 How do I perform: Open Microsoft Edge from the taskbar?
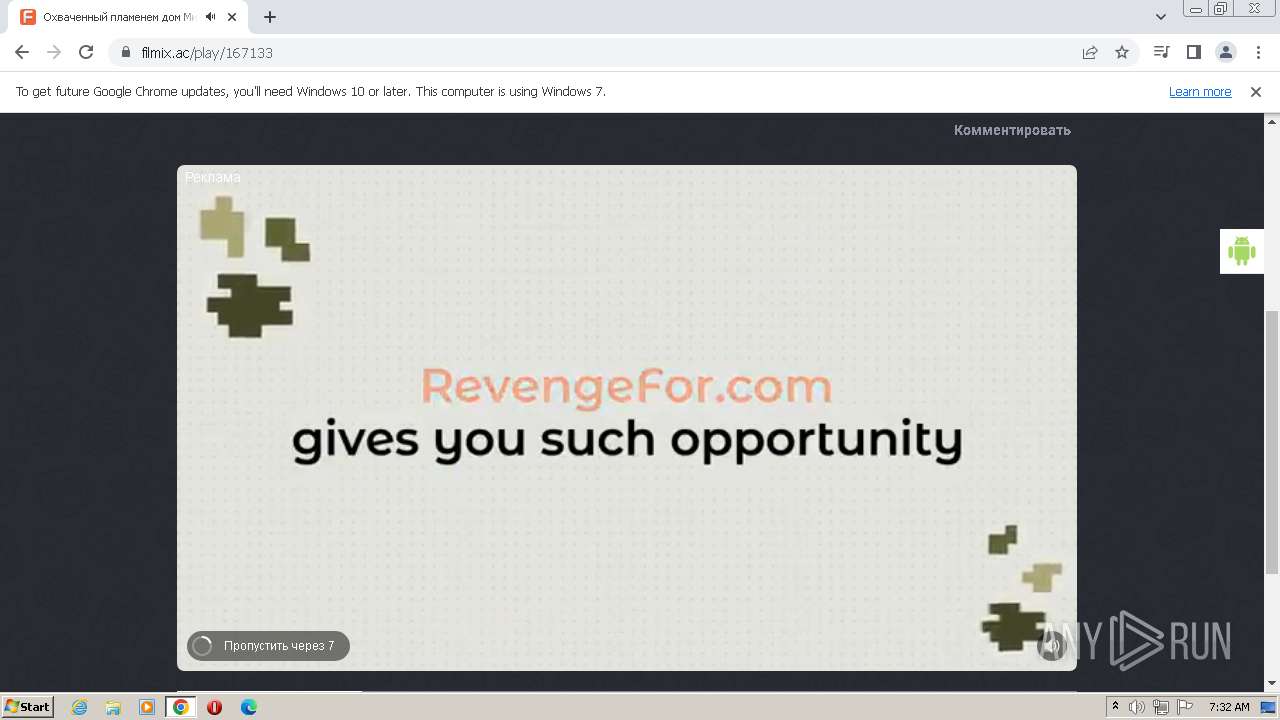(249, 707)
